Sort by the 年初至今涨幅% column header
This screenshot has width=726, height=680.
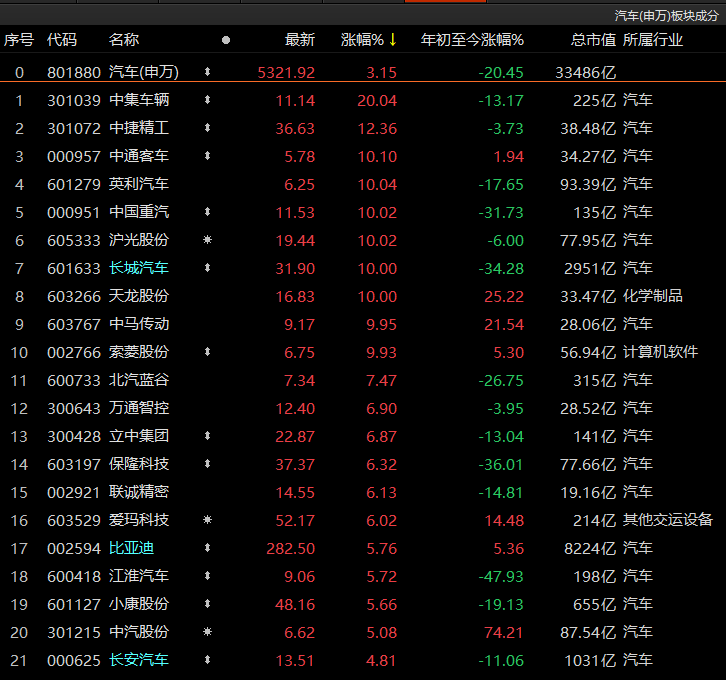pyautogui.click(x=472, y=40)
